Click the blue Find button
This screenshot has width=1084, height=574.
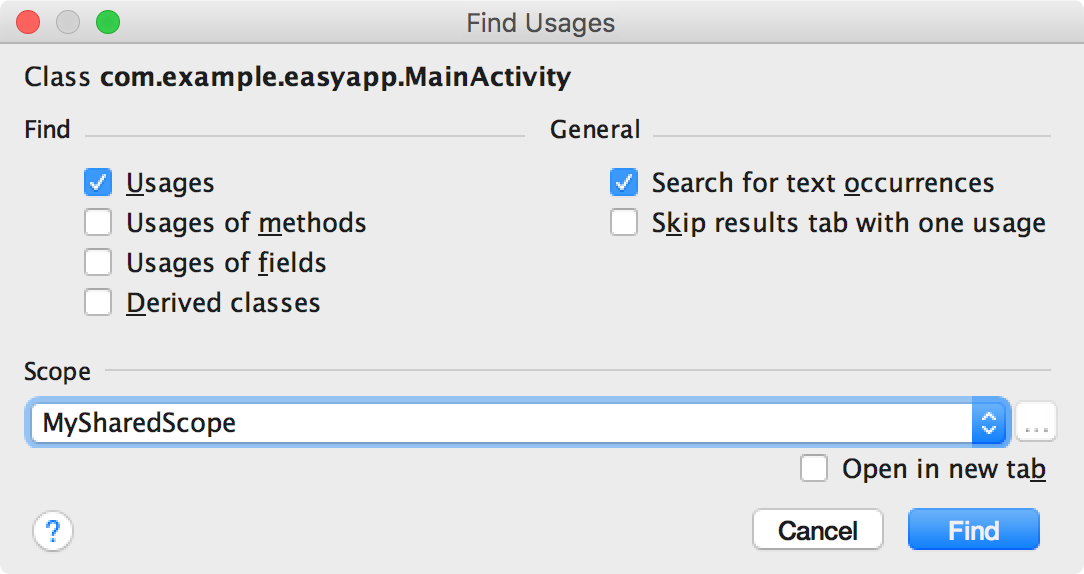[973, 530]
